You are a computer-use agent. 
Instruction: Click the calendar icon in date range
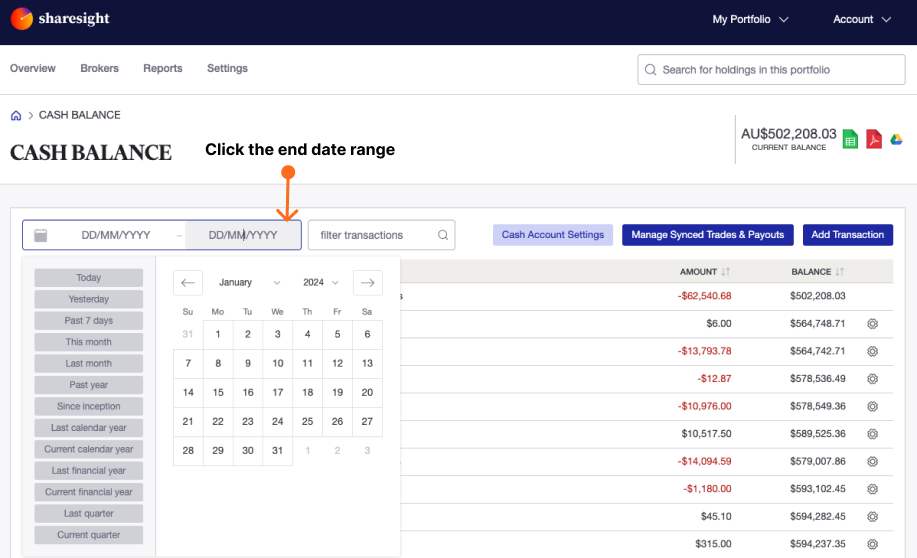coord(40,235)
